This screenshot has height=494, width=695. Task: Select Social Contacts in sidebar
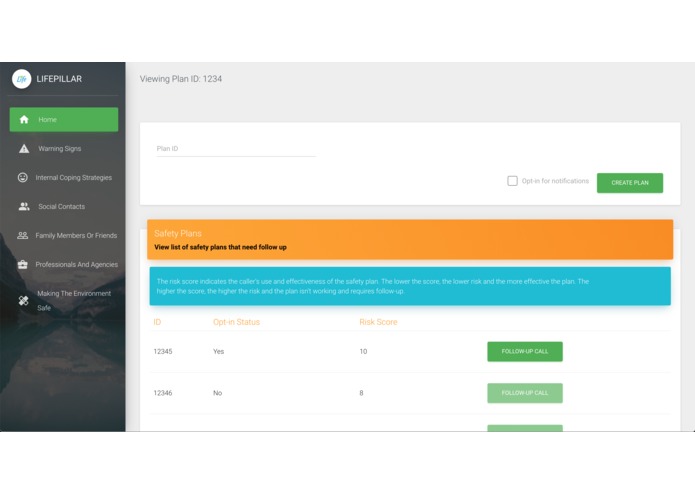point(64,206)
